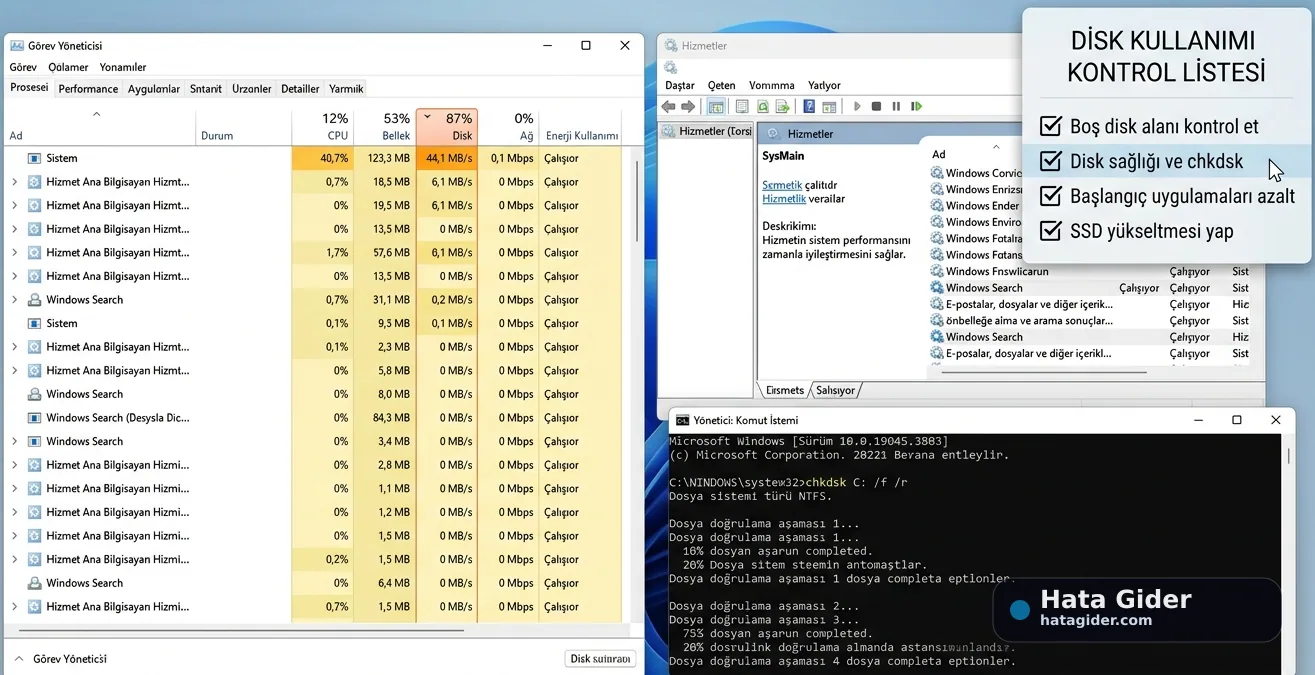Sort by the Bellek 53% column header

(384, 126)
